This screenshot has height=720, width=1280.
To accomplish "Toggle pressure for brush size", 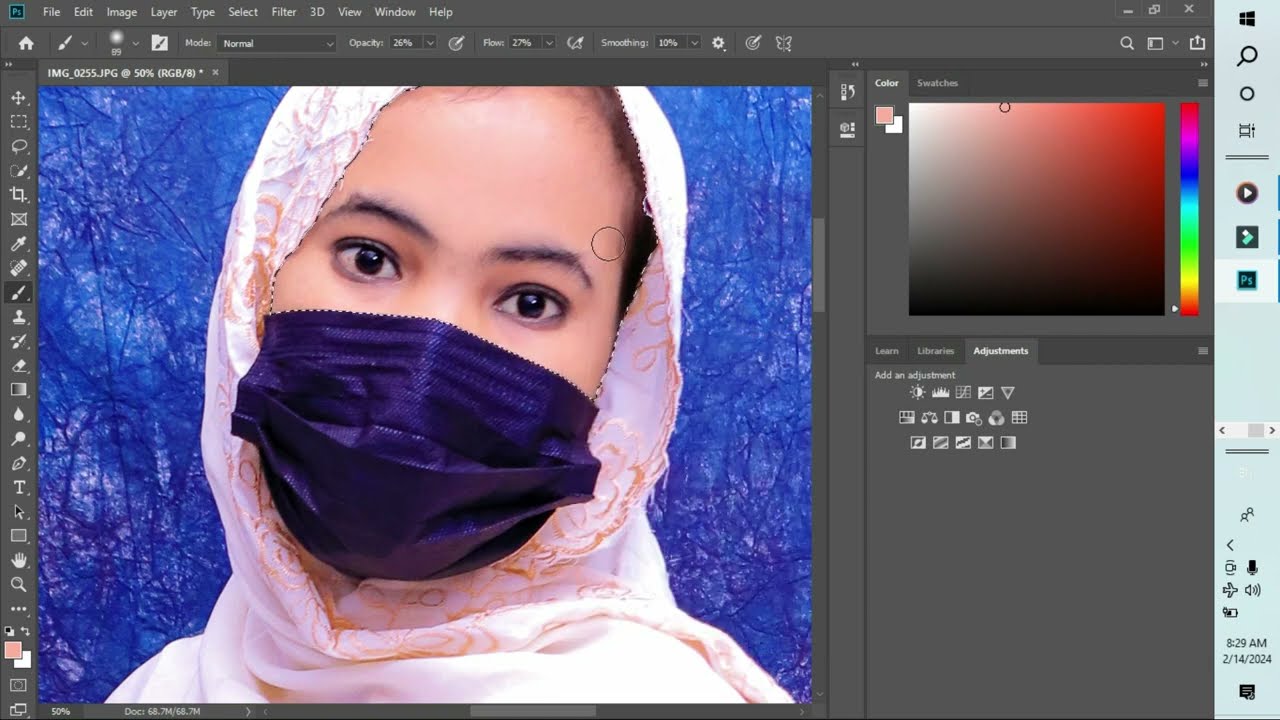I will (x=753, y=43).
